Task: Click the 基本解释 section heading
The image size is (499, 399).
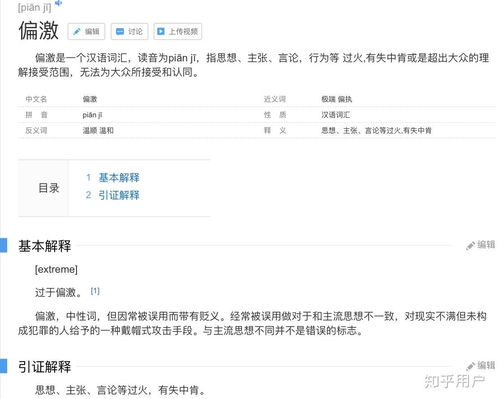Action: [x=45, y=246]
